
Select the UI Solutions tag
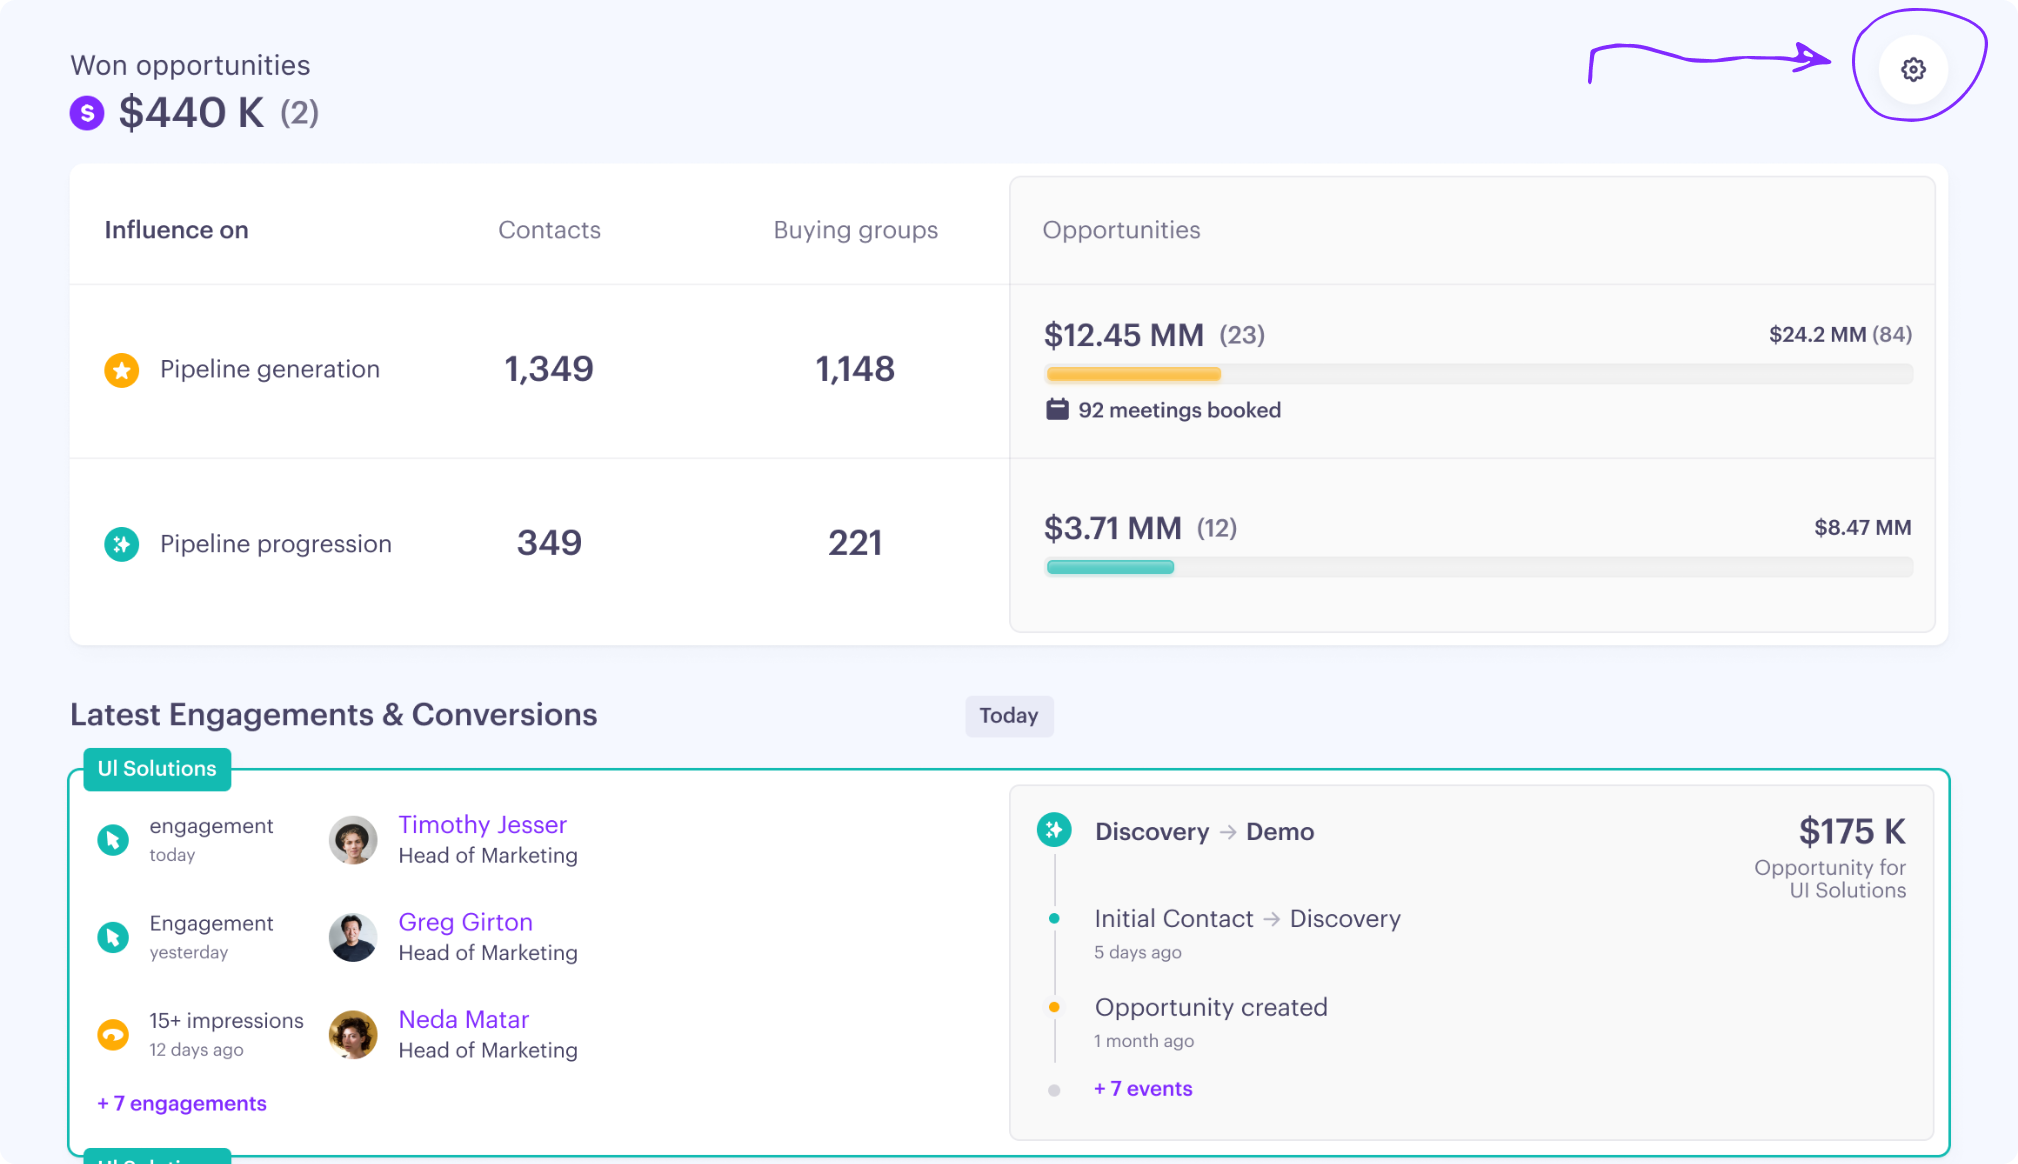point(156,769)
